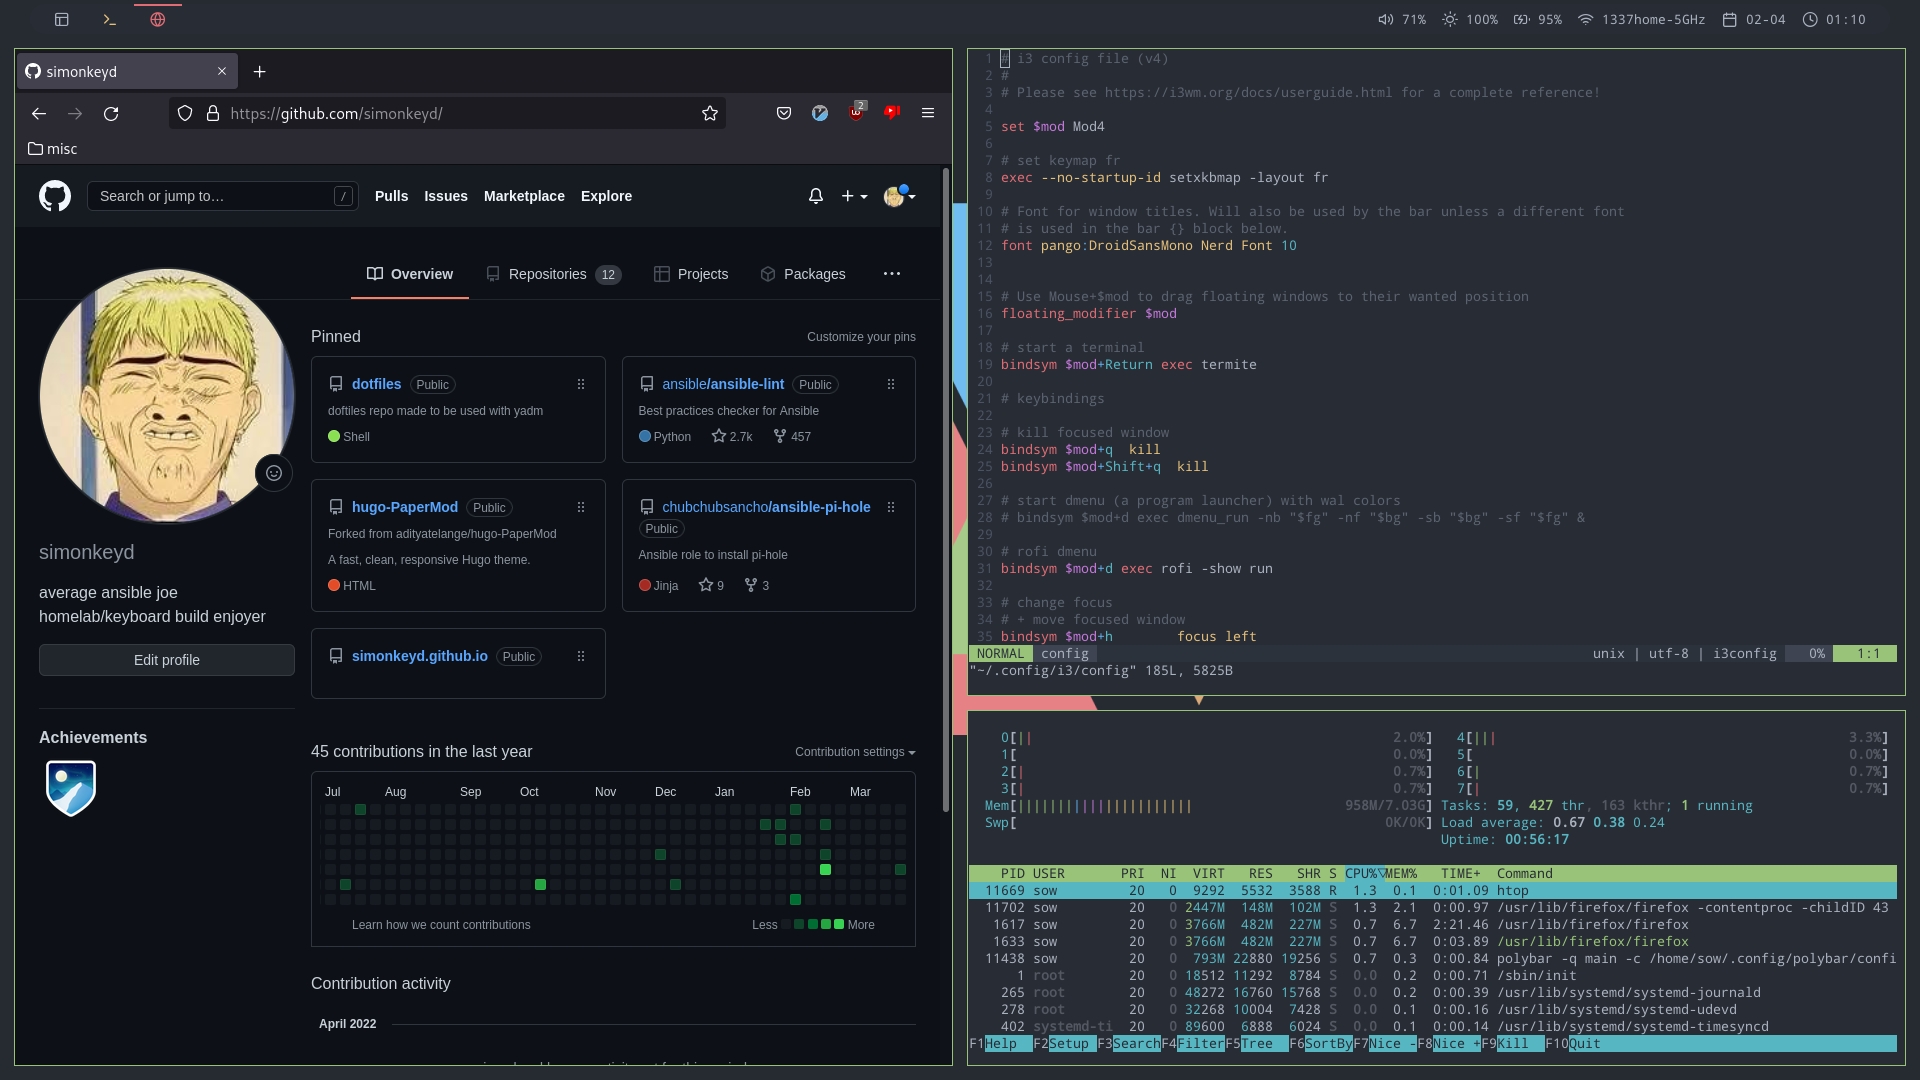Open Firefox hamburger application menu
Screen dimensions: 1920x1080
928,114
